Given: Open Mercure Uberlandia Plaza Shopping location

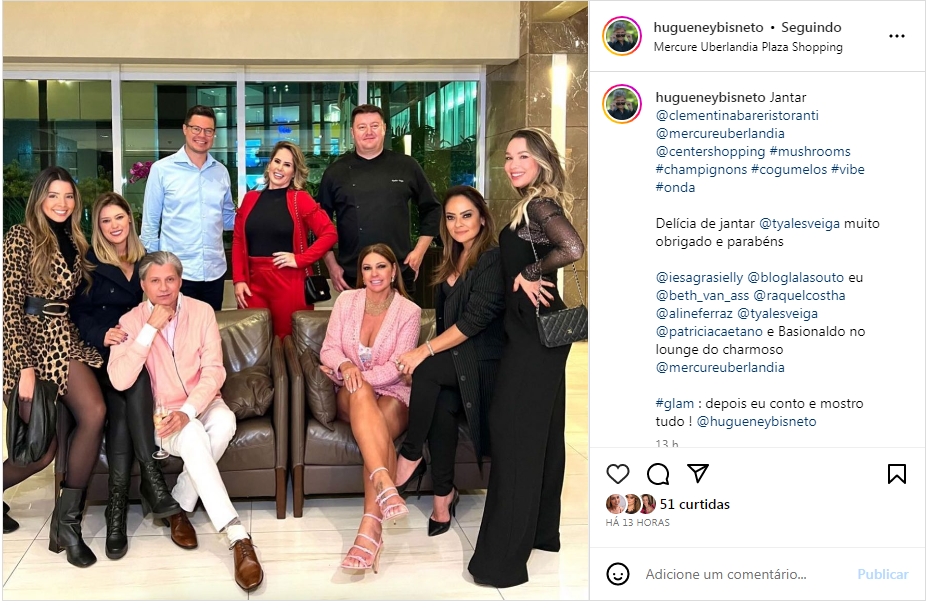Looking at the screenshot, I should 748,47.
